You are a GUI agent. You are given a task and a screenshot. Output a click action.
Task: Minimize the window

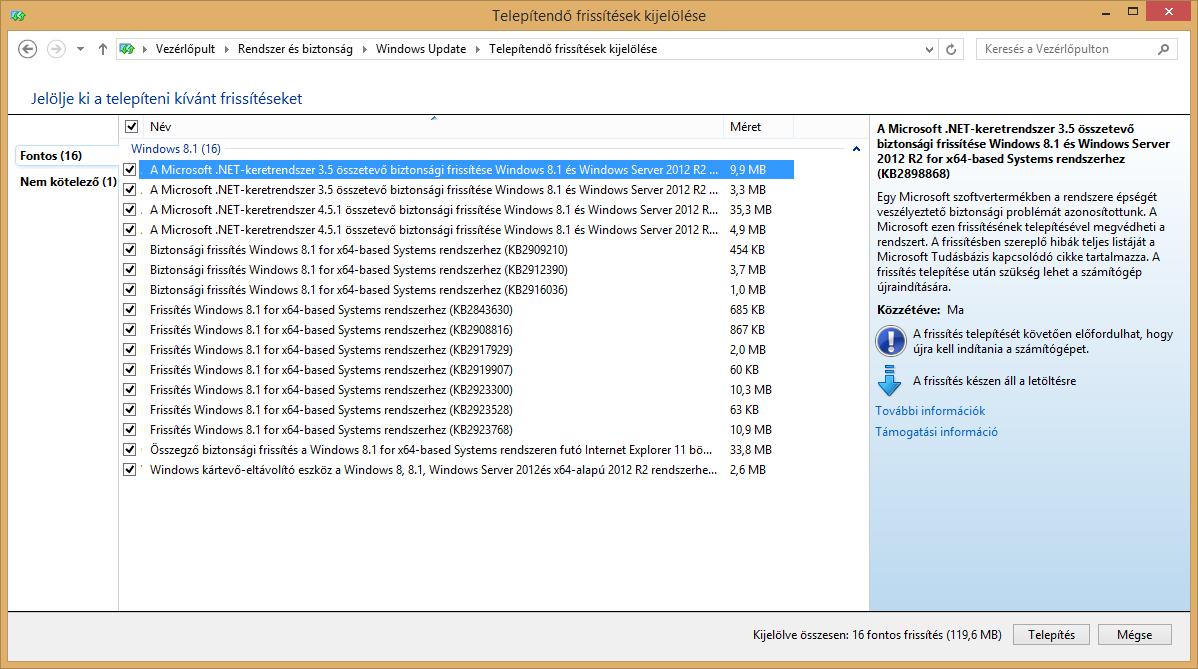[1106, 13]
